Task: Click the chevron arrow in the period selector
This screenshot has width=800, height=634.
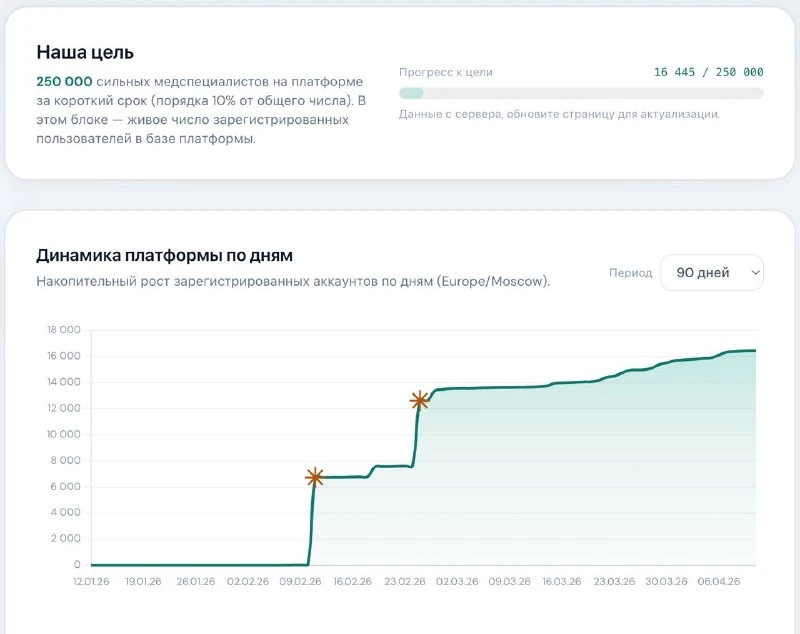Action: click(755, 273)
